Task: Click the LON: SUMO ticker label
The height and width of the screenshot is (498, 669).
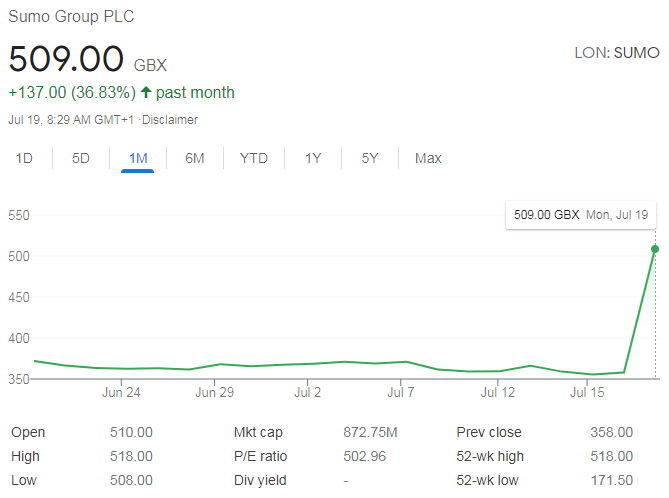Action: [x=617, y=53]
